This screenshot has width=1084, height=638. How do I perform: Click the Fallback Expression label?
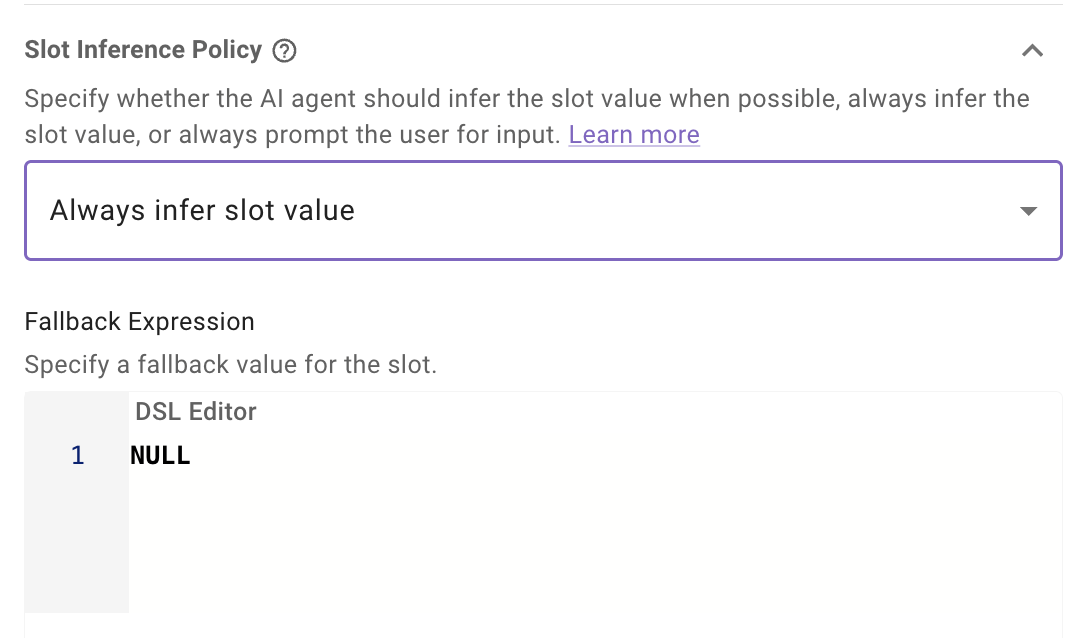pyautogui.click(x=139, y=322)
